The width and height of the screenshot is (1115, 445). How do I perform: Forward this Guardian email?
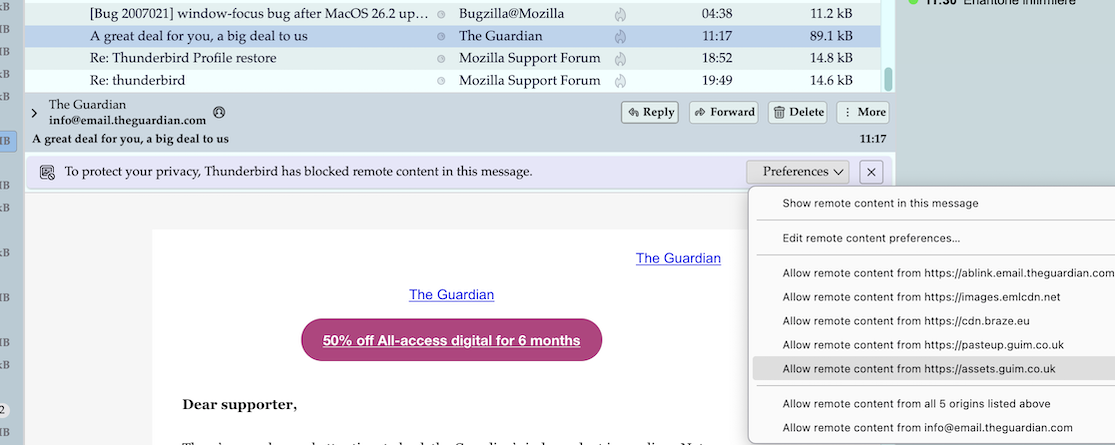pos(723,112)
